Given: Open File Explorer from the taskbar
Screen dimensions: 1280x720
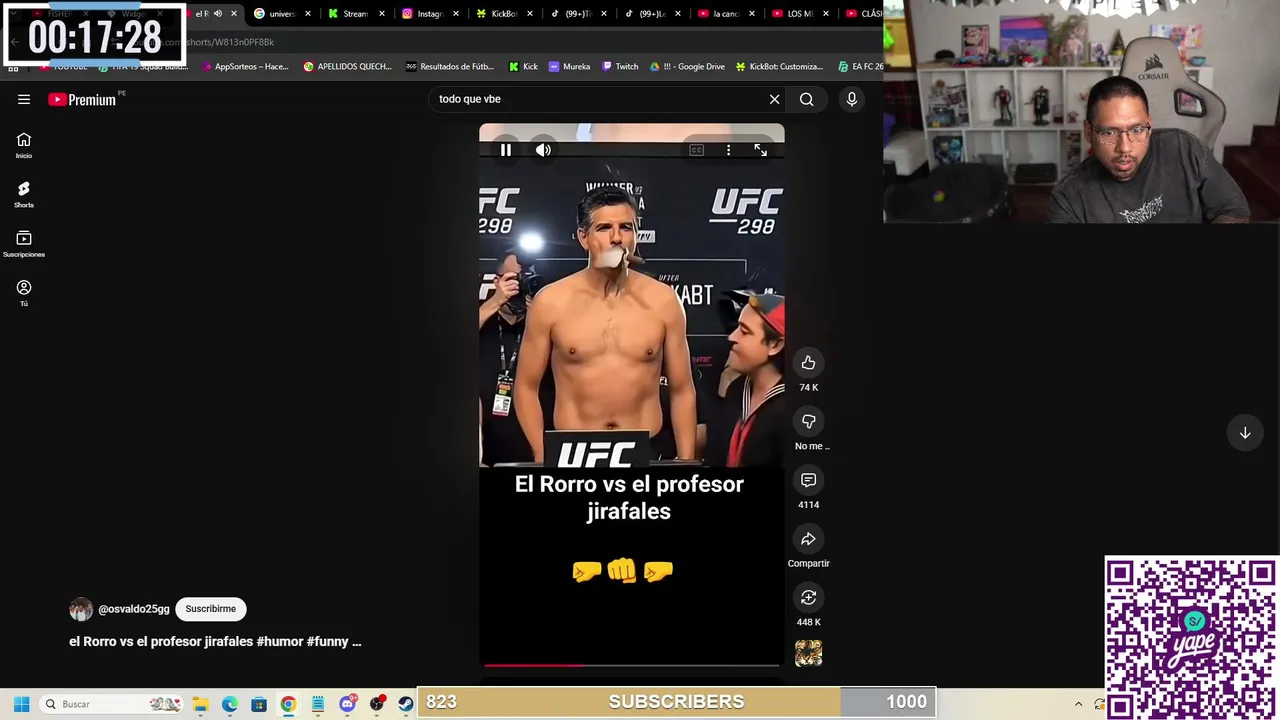Looking at the screenshot, I should click(x=200, y=704).
